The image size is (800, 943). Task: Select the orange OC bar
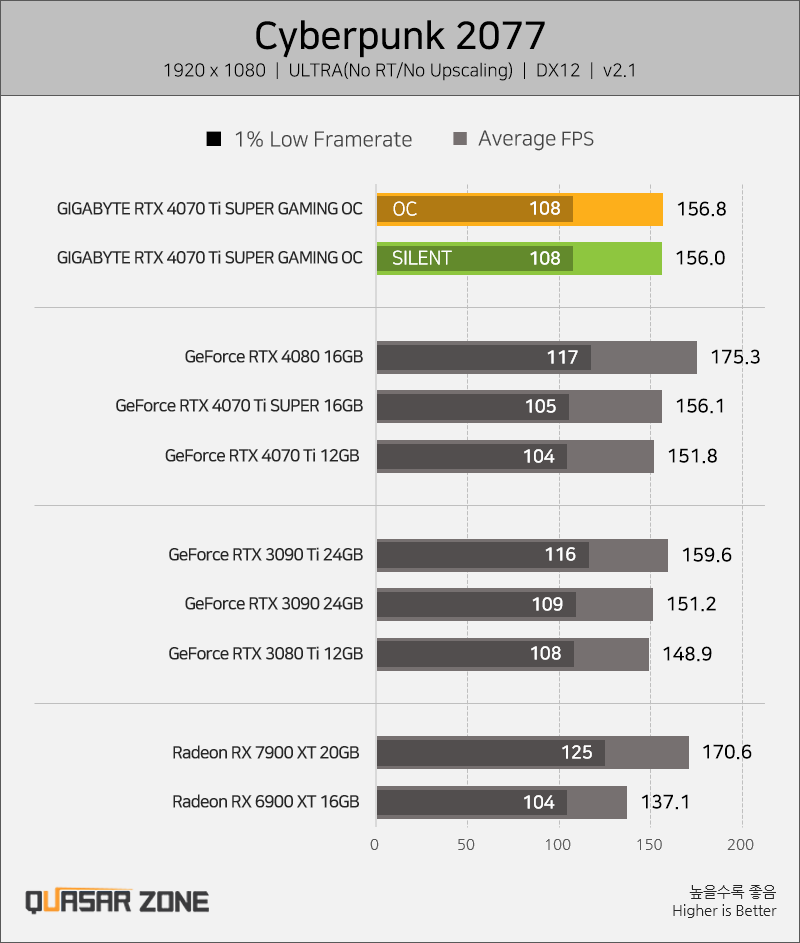pyautogui.click(x=520, y=209)
